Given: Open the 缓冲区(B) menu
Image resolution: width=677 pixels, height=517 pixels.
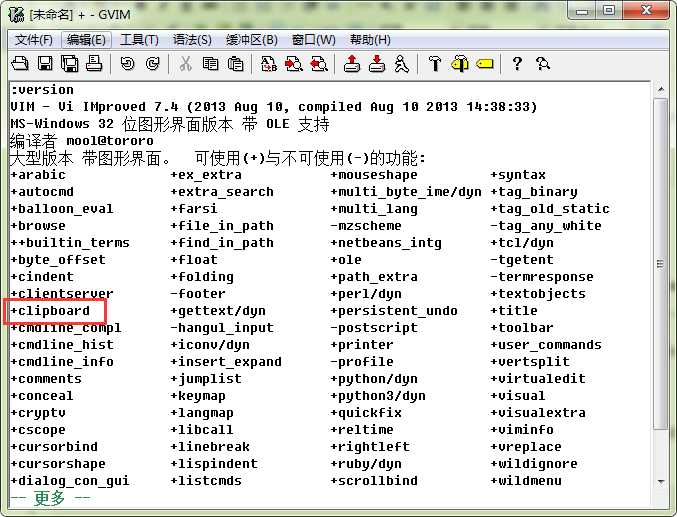Looking at the screenshot, I should 252,40.
